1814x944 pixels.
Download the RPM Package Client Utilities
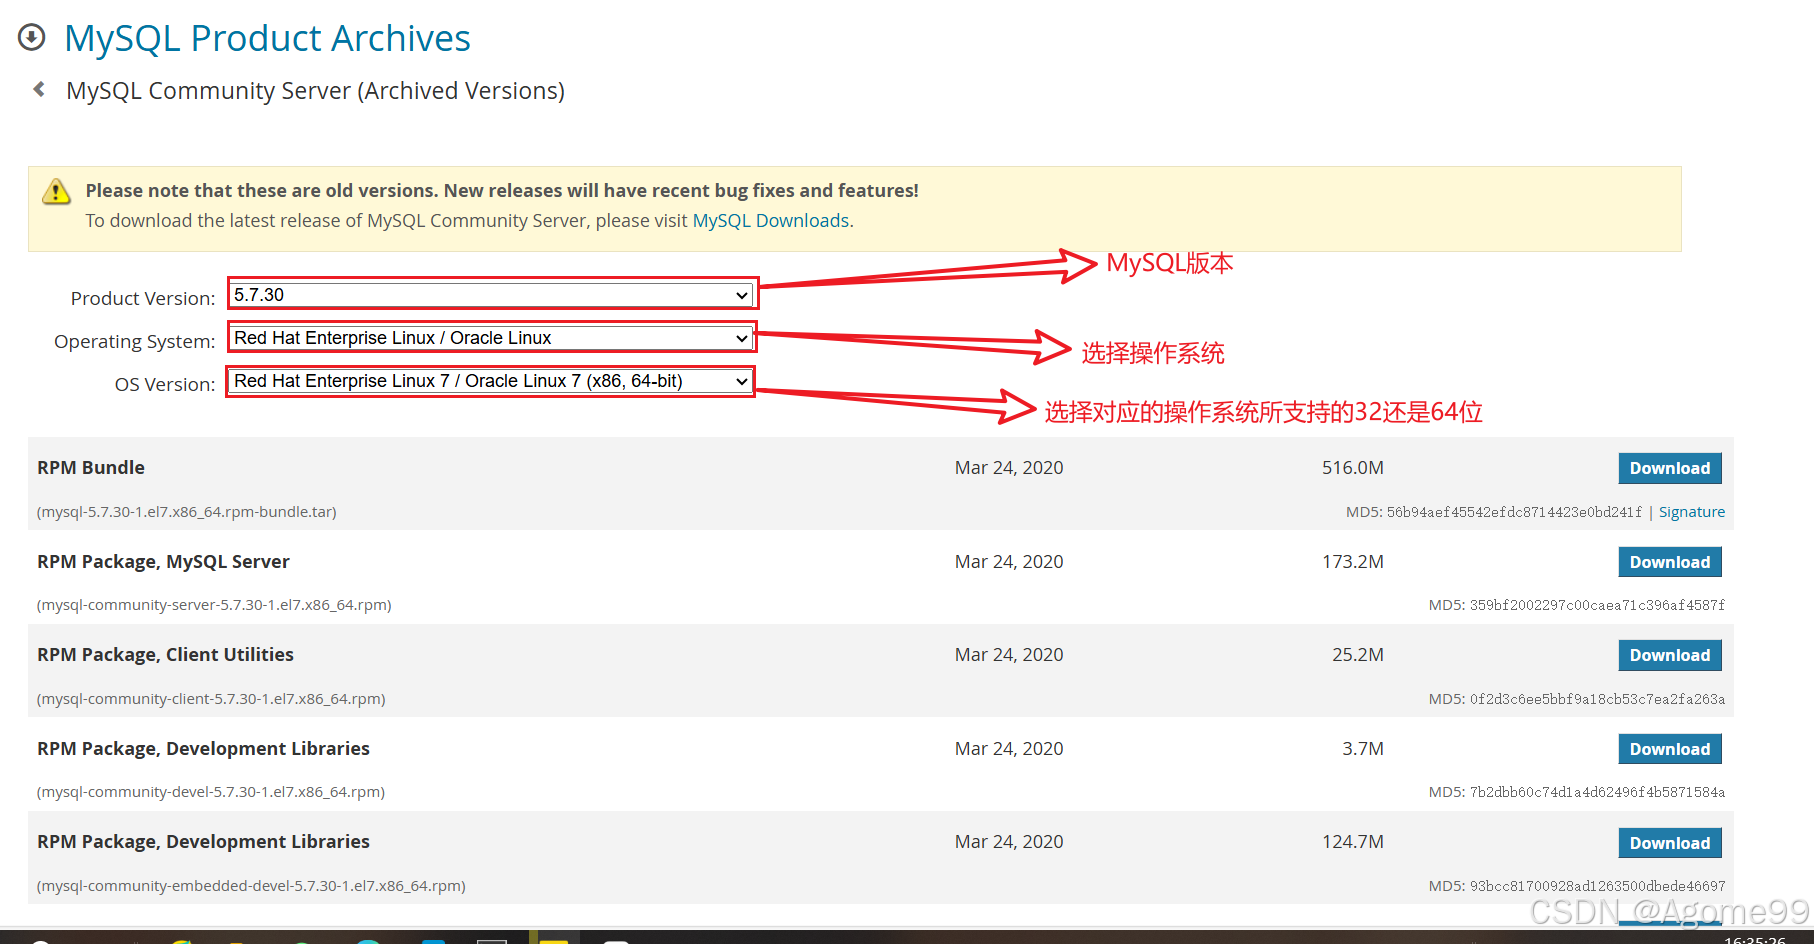point(1669,655)
